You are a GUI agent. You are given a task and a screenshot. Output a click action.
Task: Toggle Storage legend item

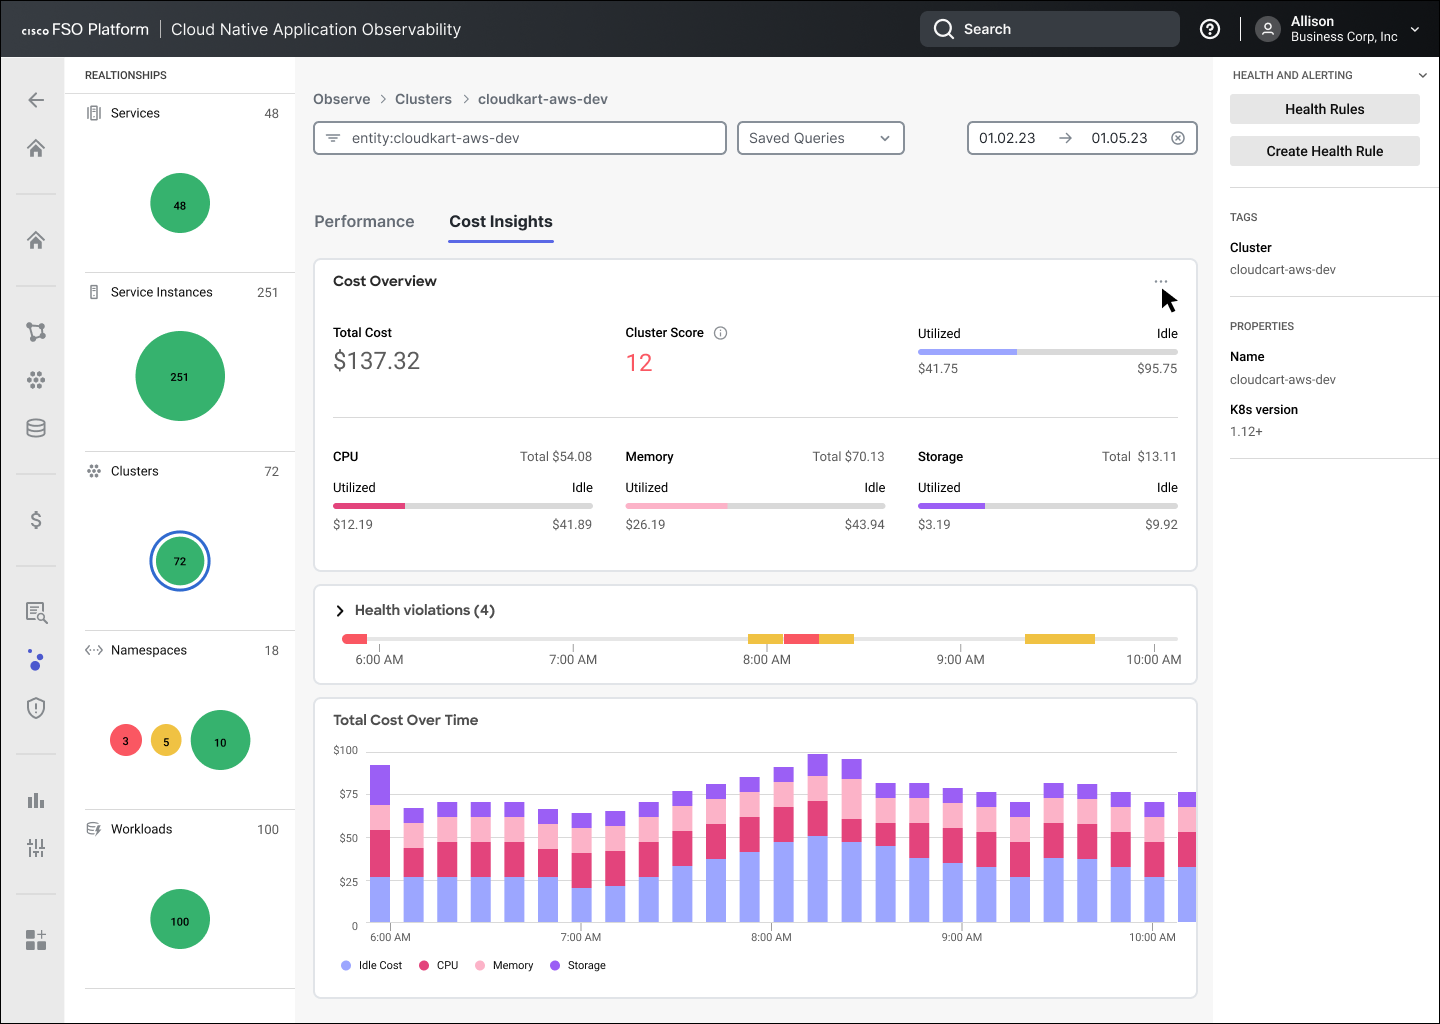click(x=578, y=965)
